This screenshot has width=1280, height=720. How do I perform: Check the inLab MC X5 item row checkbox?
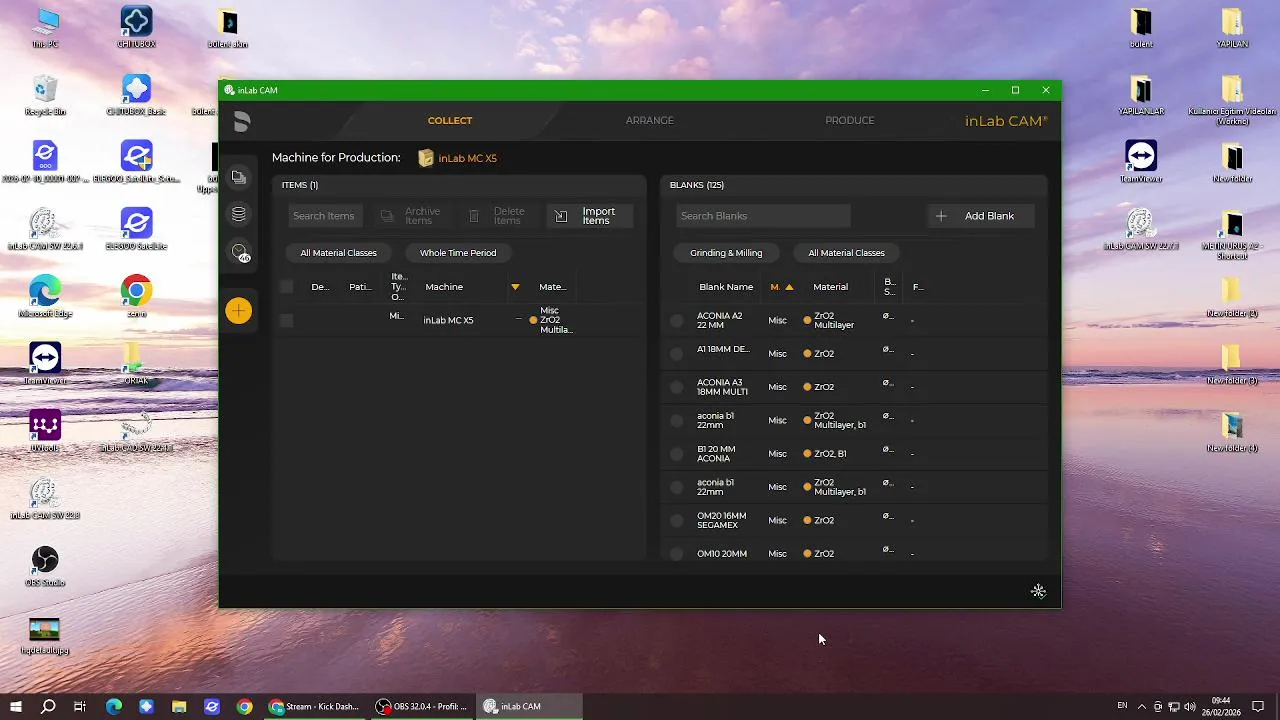tap(286, 320)
